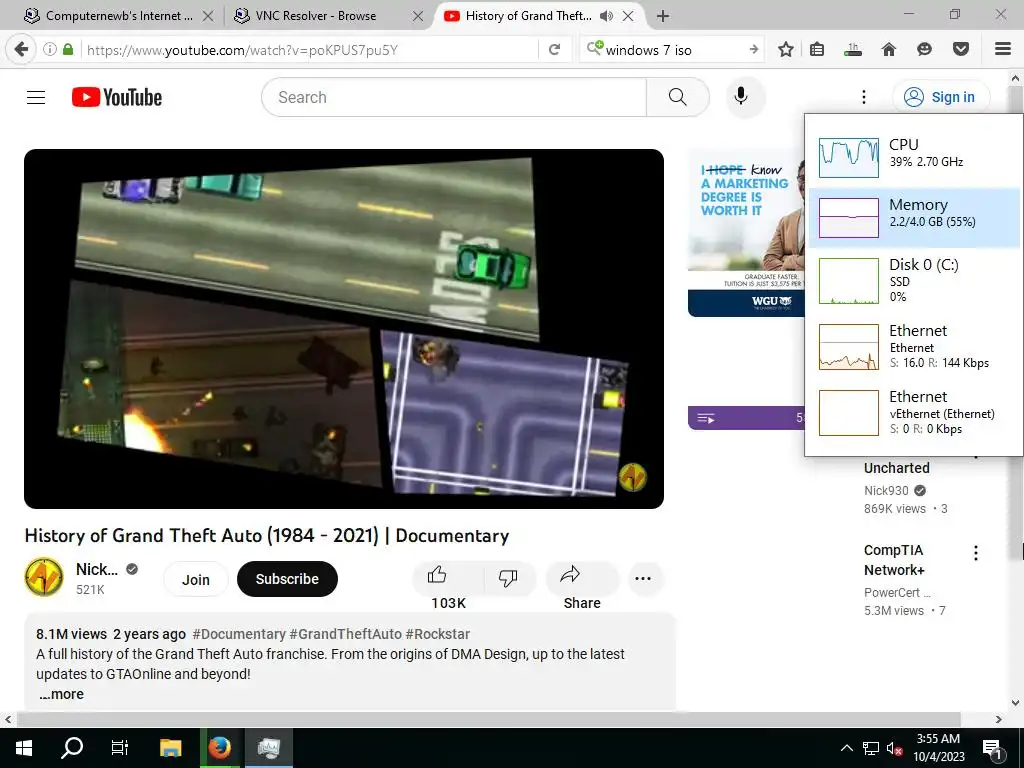Viewport: 1024px width, 768px height.
Task: Go to the Firefox home page icon
Action: pos(888,50)
